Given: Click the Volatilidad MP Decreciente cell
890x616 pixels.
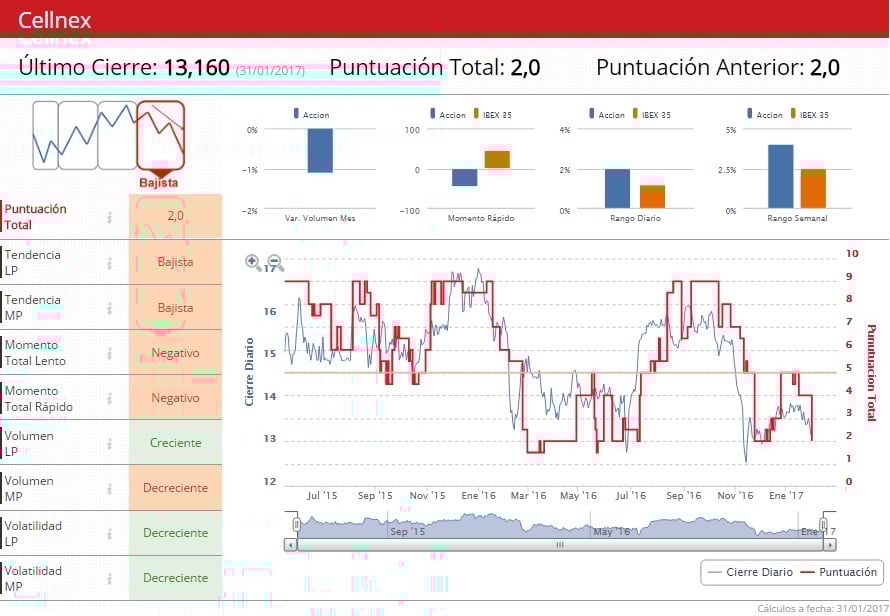Looking at the screenshot, I should (175, 578).
